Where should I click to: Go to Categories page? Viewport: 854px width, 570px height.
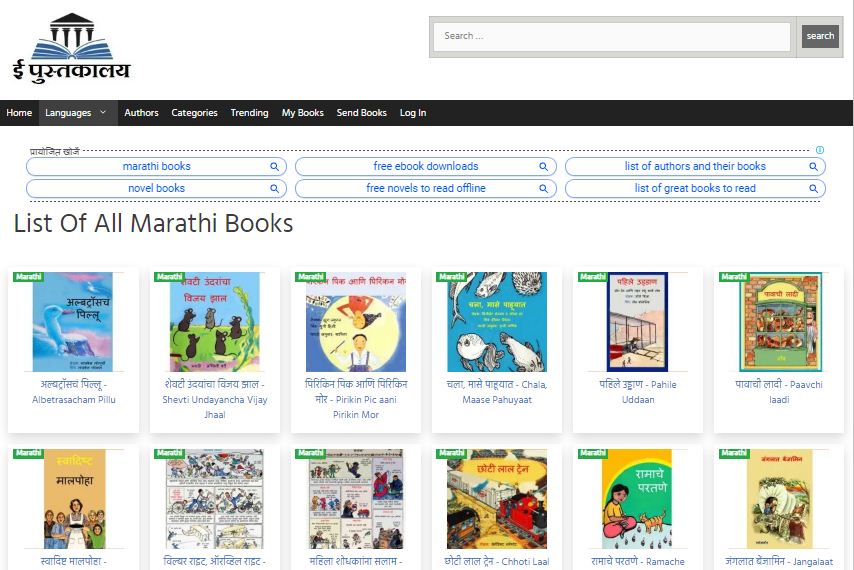coord(194,113)
